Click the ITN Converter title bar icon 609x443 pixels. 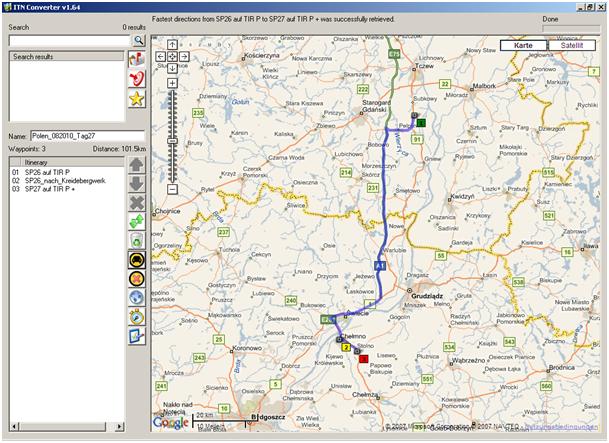click(7, 7)
